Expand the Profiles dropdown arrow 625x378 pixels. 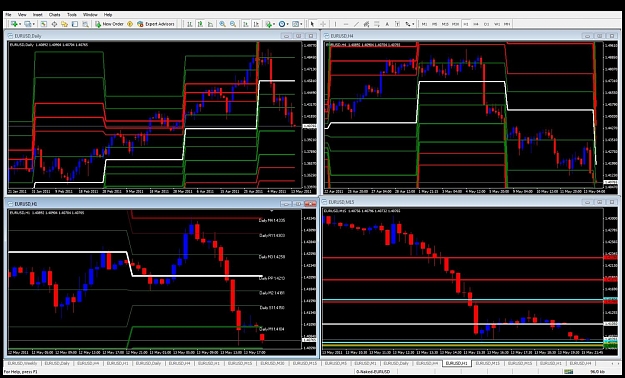tap(33, 24)
